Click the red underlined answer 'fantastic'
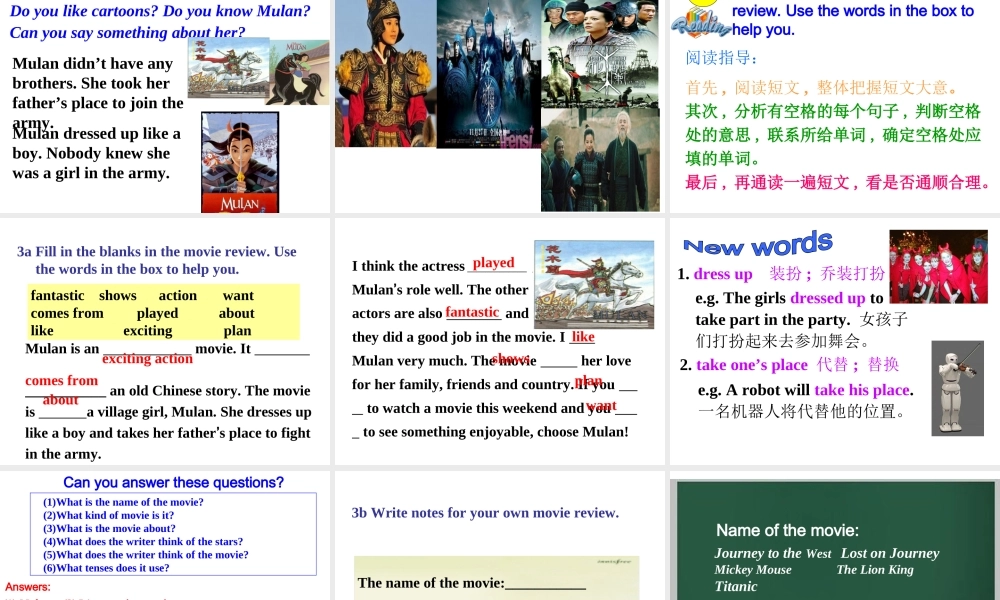 [473, 312]
